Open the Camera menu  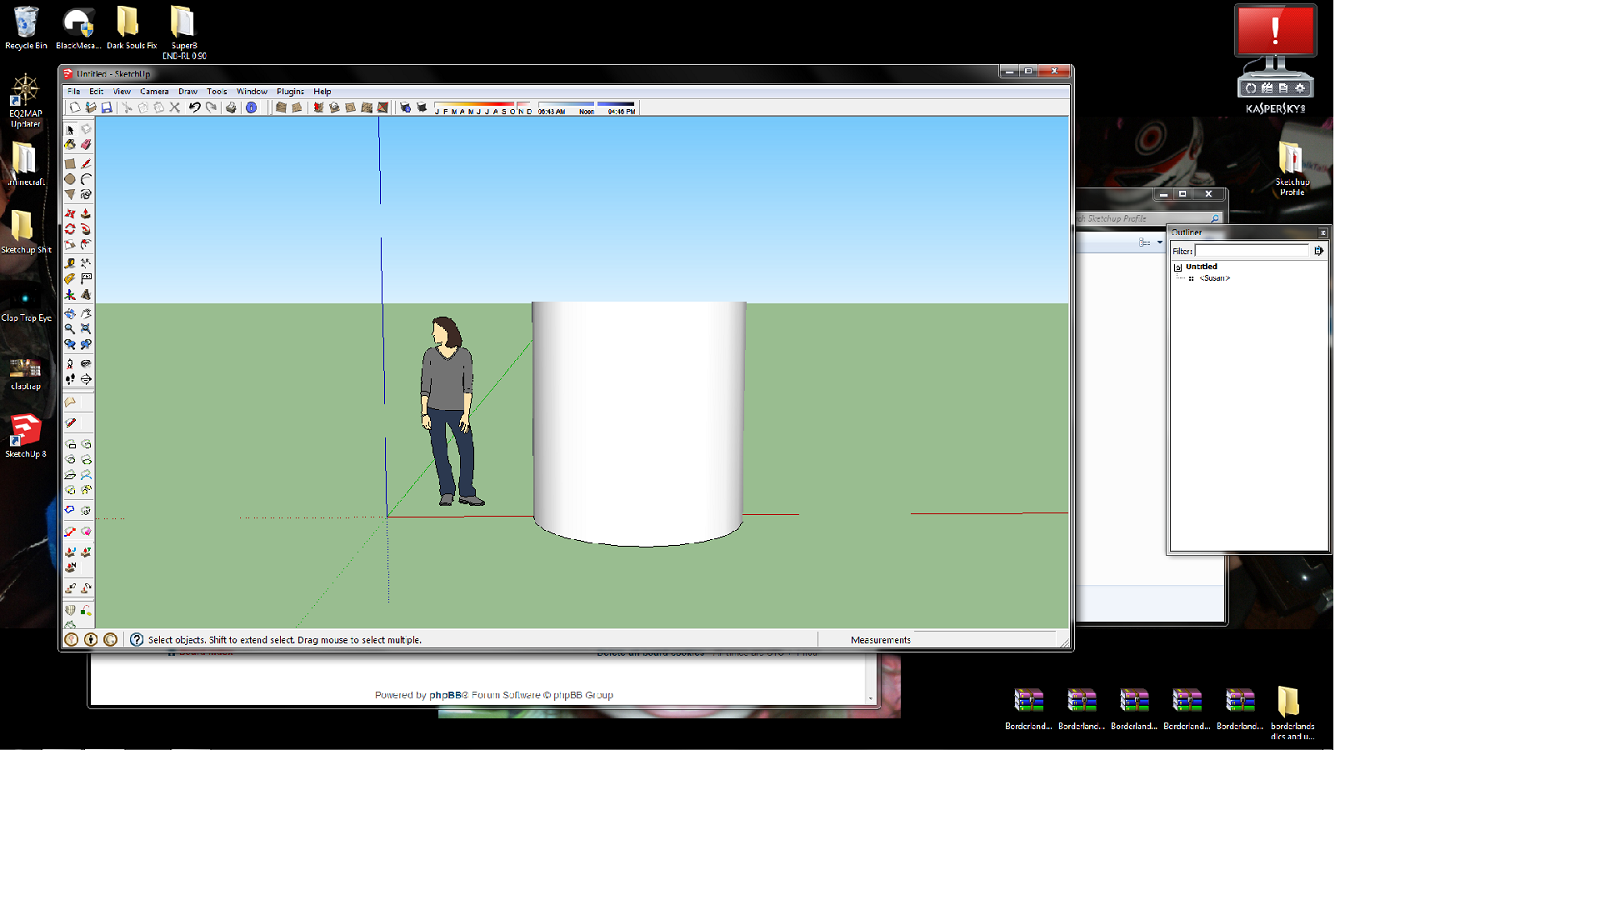point(154,91)
